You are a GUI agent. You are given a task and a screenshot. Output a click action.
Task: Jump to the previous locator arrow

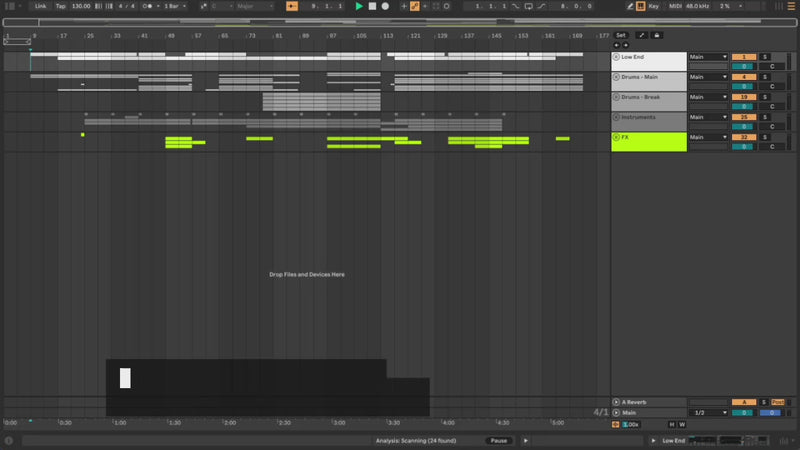click(616, 45)
